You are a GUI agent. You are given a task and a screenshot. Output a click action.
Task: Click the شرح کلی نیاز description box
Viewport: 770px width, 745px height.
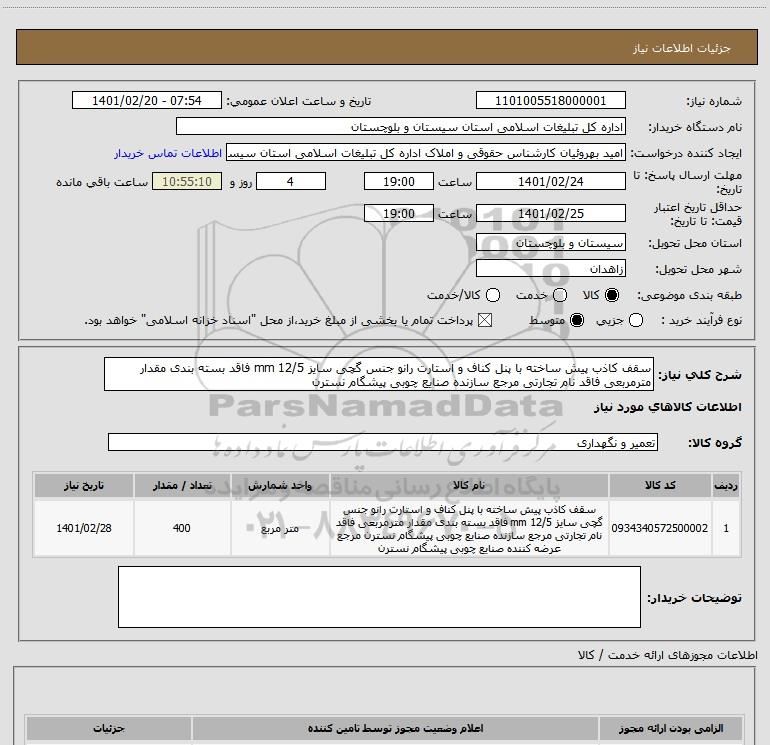coord(379,375)
